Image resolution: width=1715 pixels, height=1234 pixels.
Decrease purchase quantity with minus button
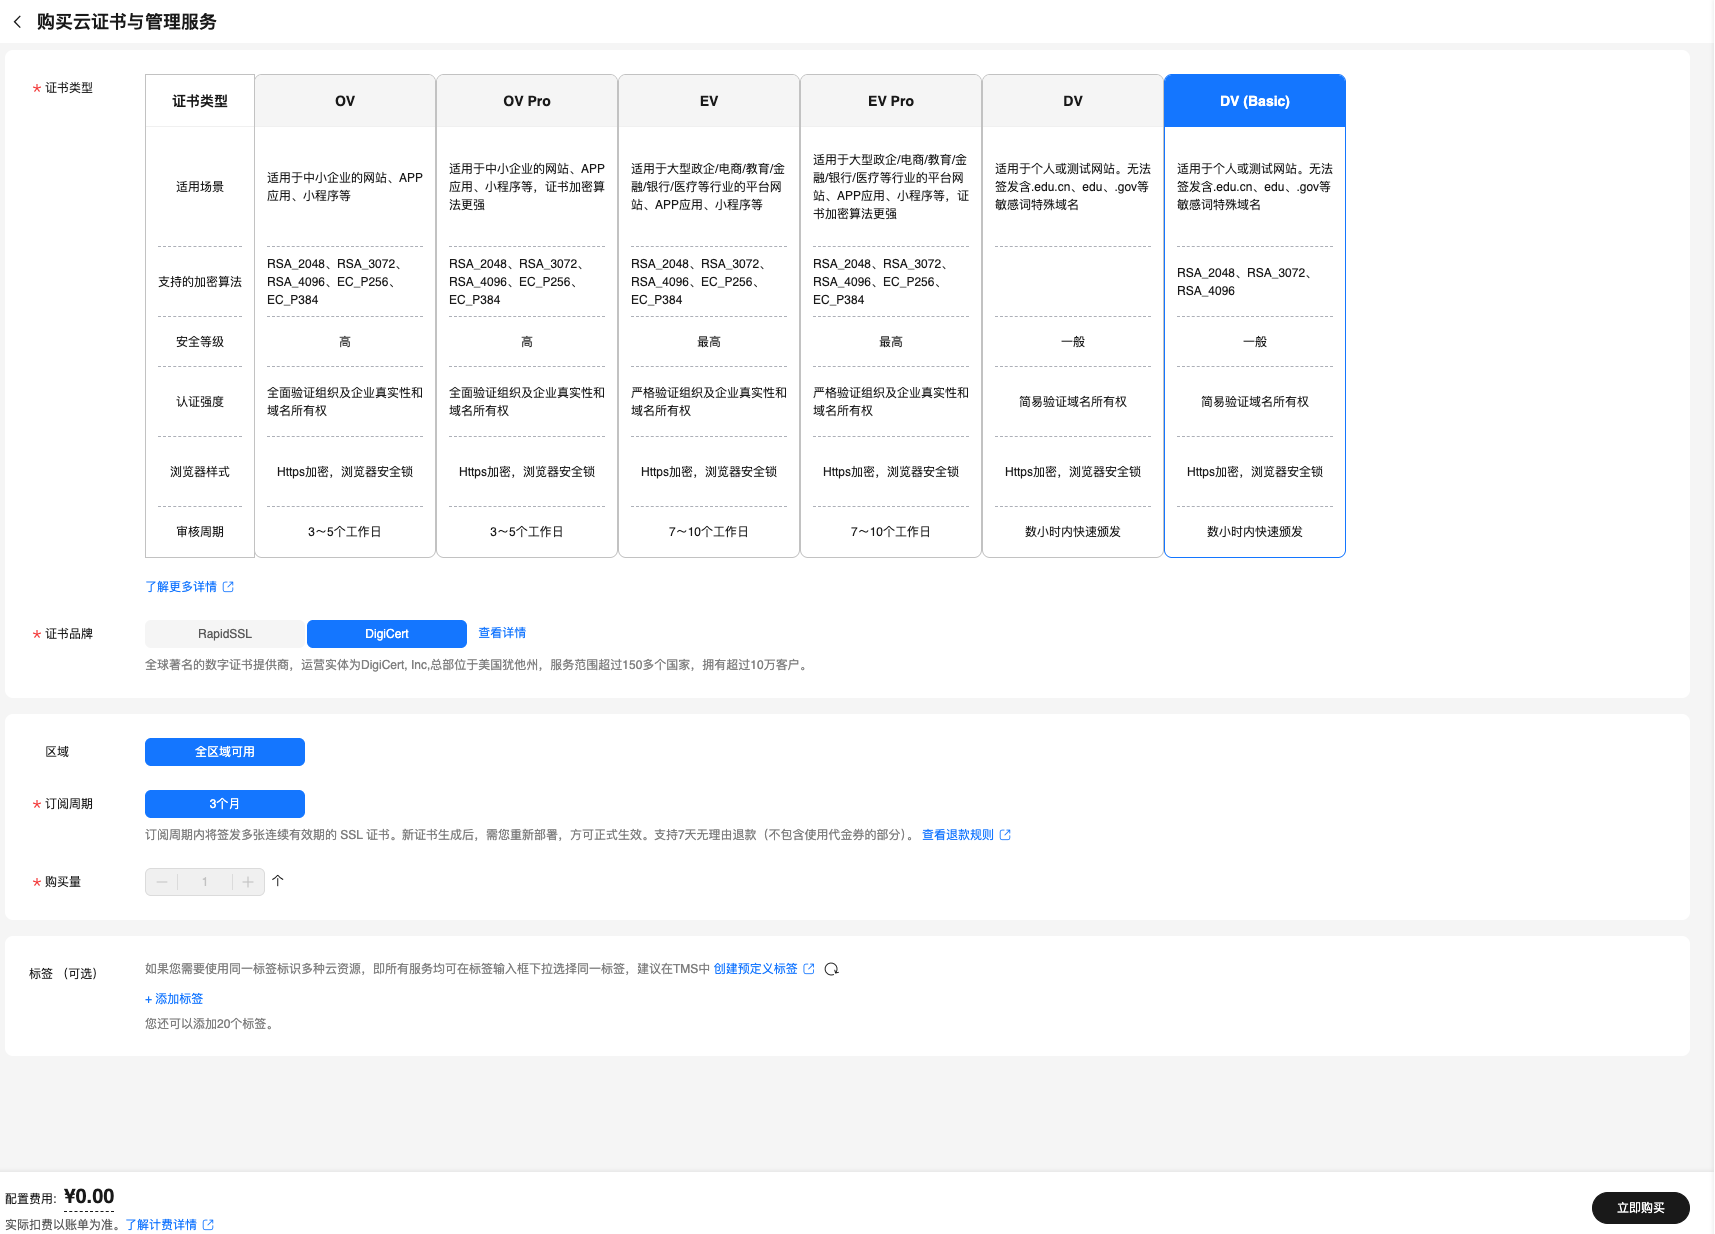point(162,882)
